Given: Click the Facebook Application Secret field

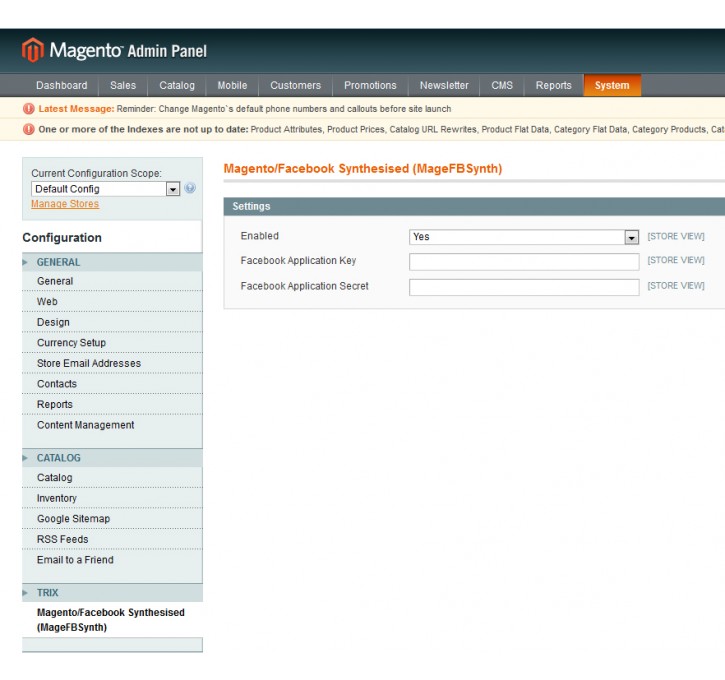Looking at the screenshot, I should click(x=524, y=287).
